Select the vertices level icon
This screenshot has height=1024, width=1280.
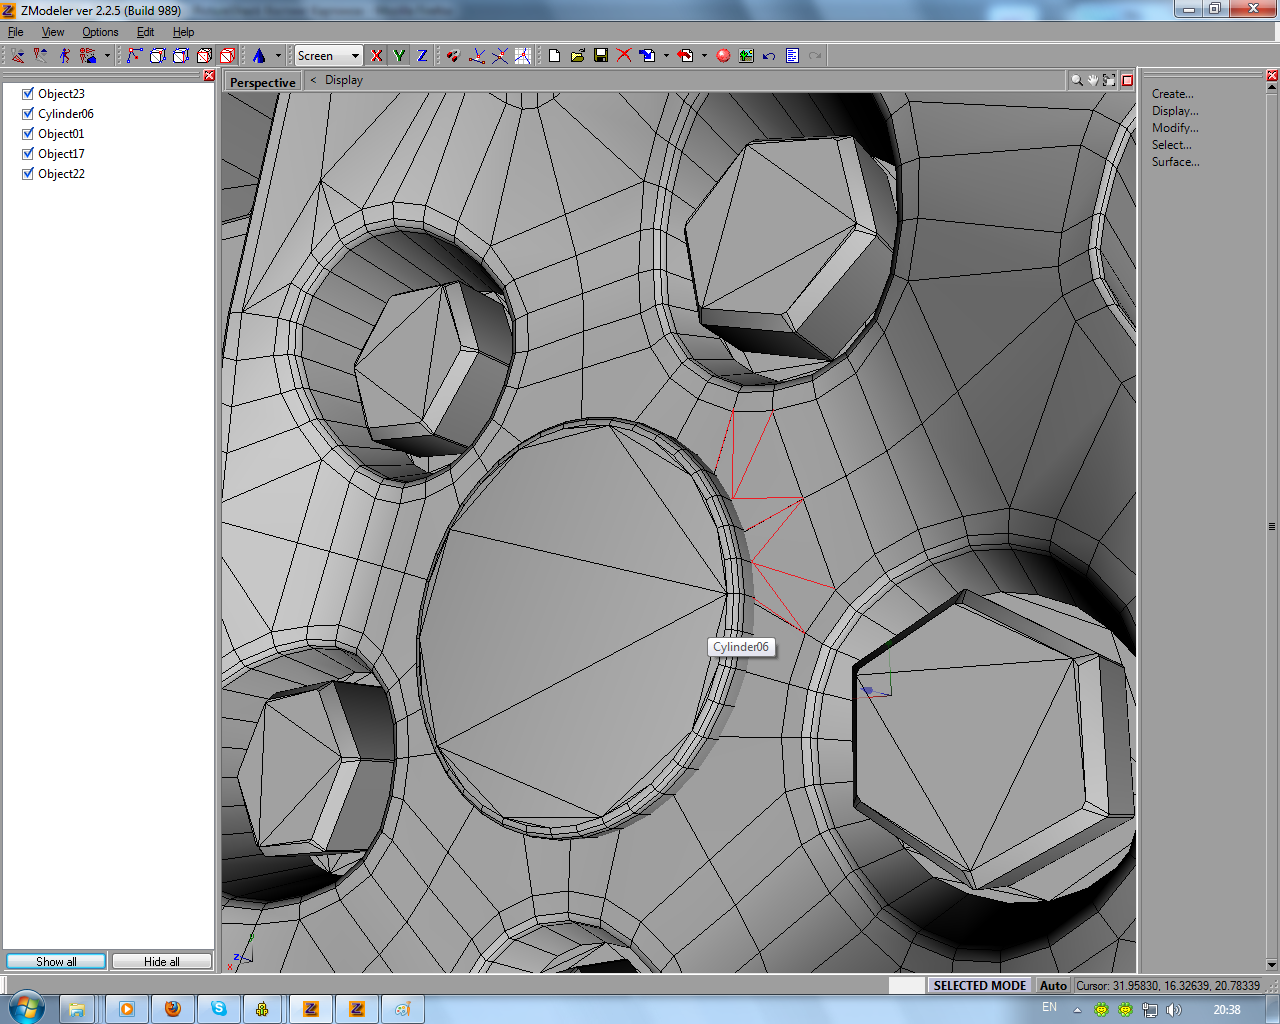135,56
